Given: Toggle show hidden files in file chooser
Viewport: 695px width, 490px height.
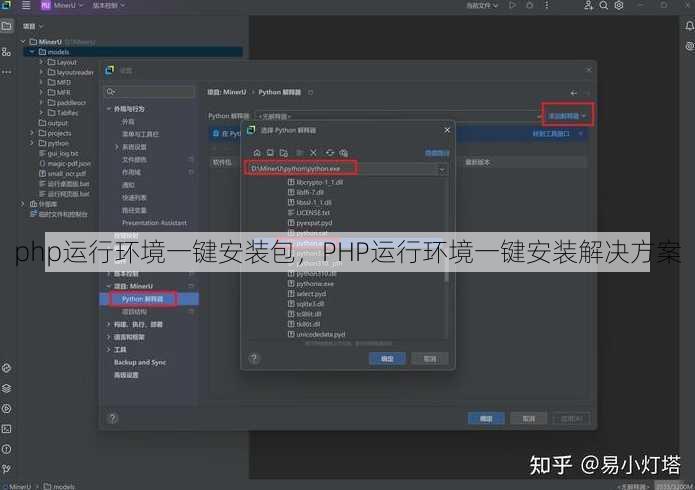Looking at the screenshot, I should point(344,153).
